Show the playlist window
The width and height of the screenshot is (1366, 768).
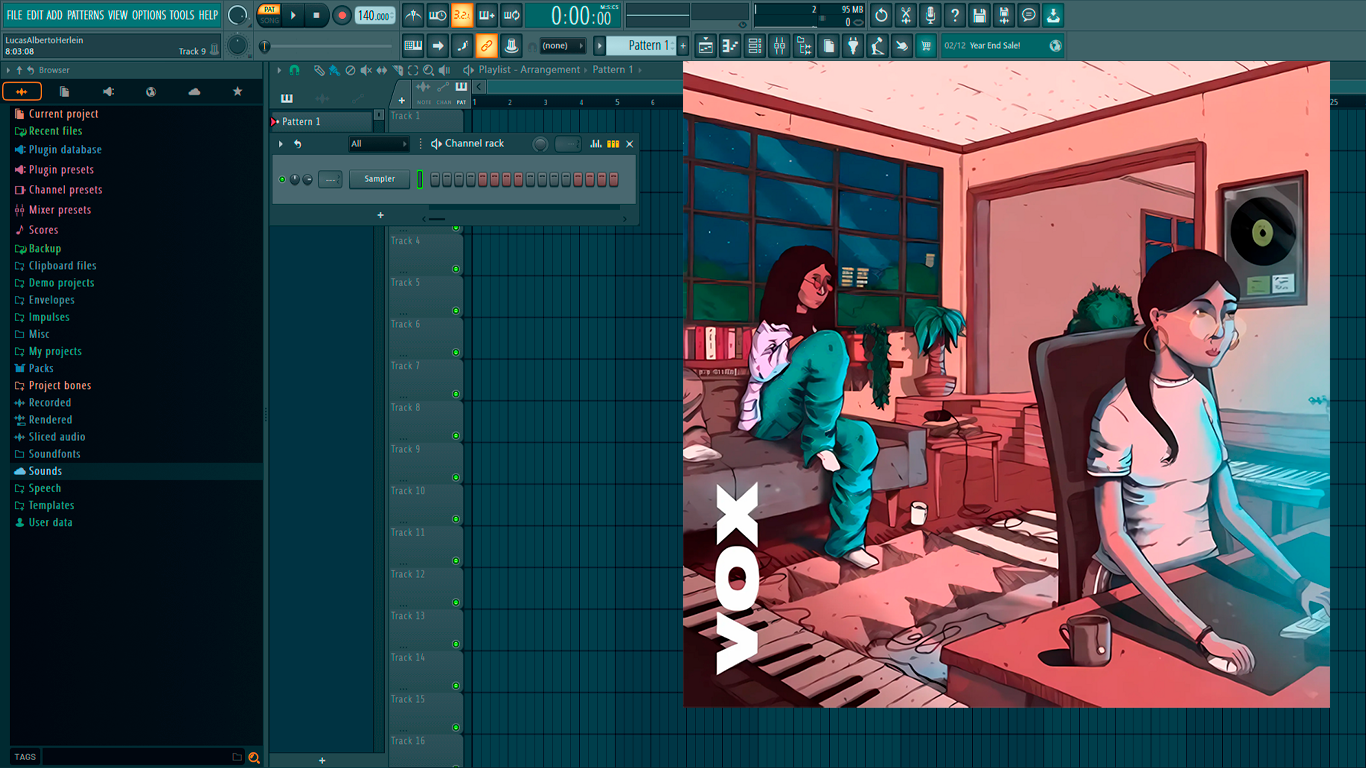[x=705, y=45]
